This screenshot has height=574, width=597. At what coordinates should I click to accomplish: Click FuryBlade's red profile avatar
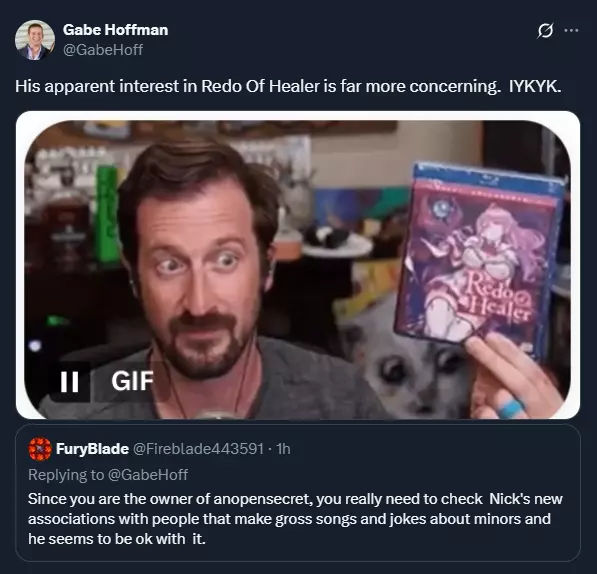(x=40, y=449)
